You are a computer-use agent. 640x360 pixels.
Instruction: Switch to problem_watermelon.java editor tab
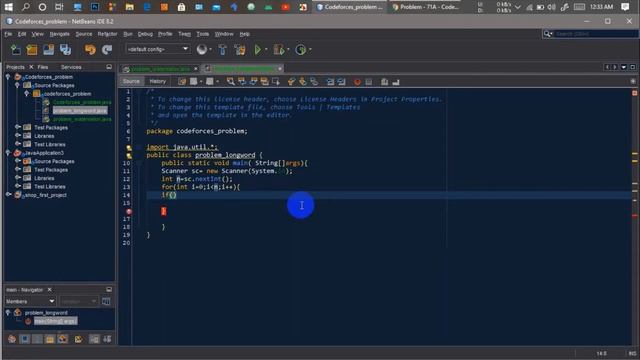[160, 69]
